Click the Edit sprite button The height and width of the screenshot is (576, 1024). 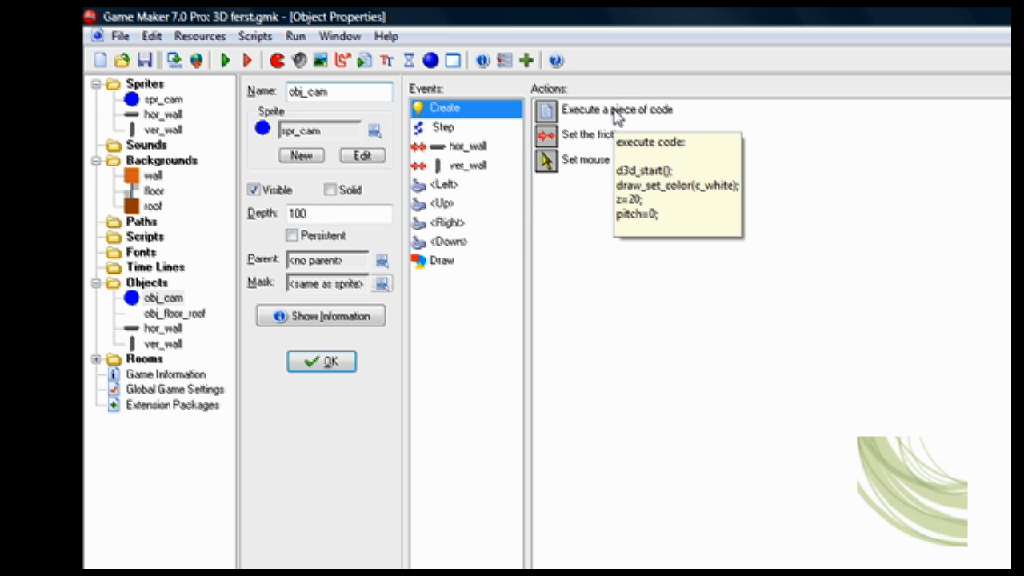362,156
